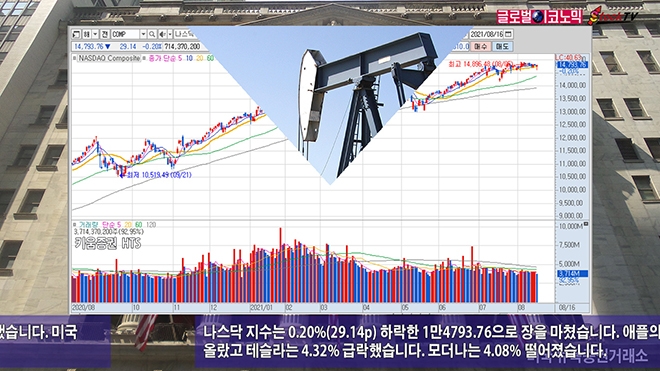660x371 pixels.
Task: Toggle the 거래량 volume indicator marker
Action: [75, 225]
